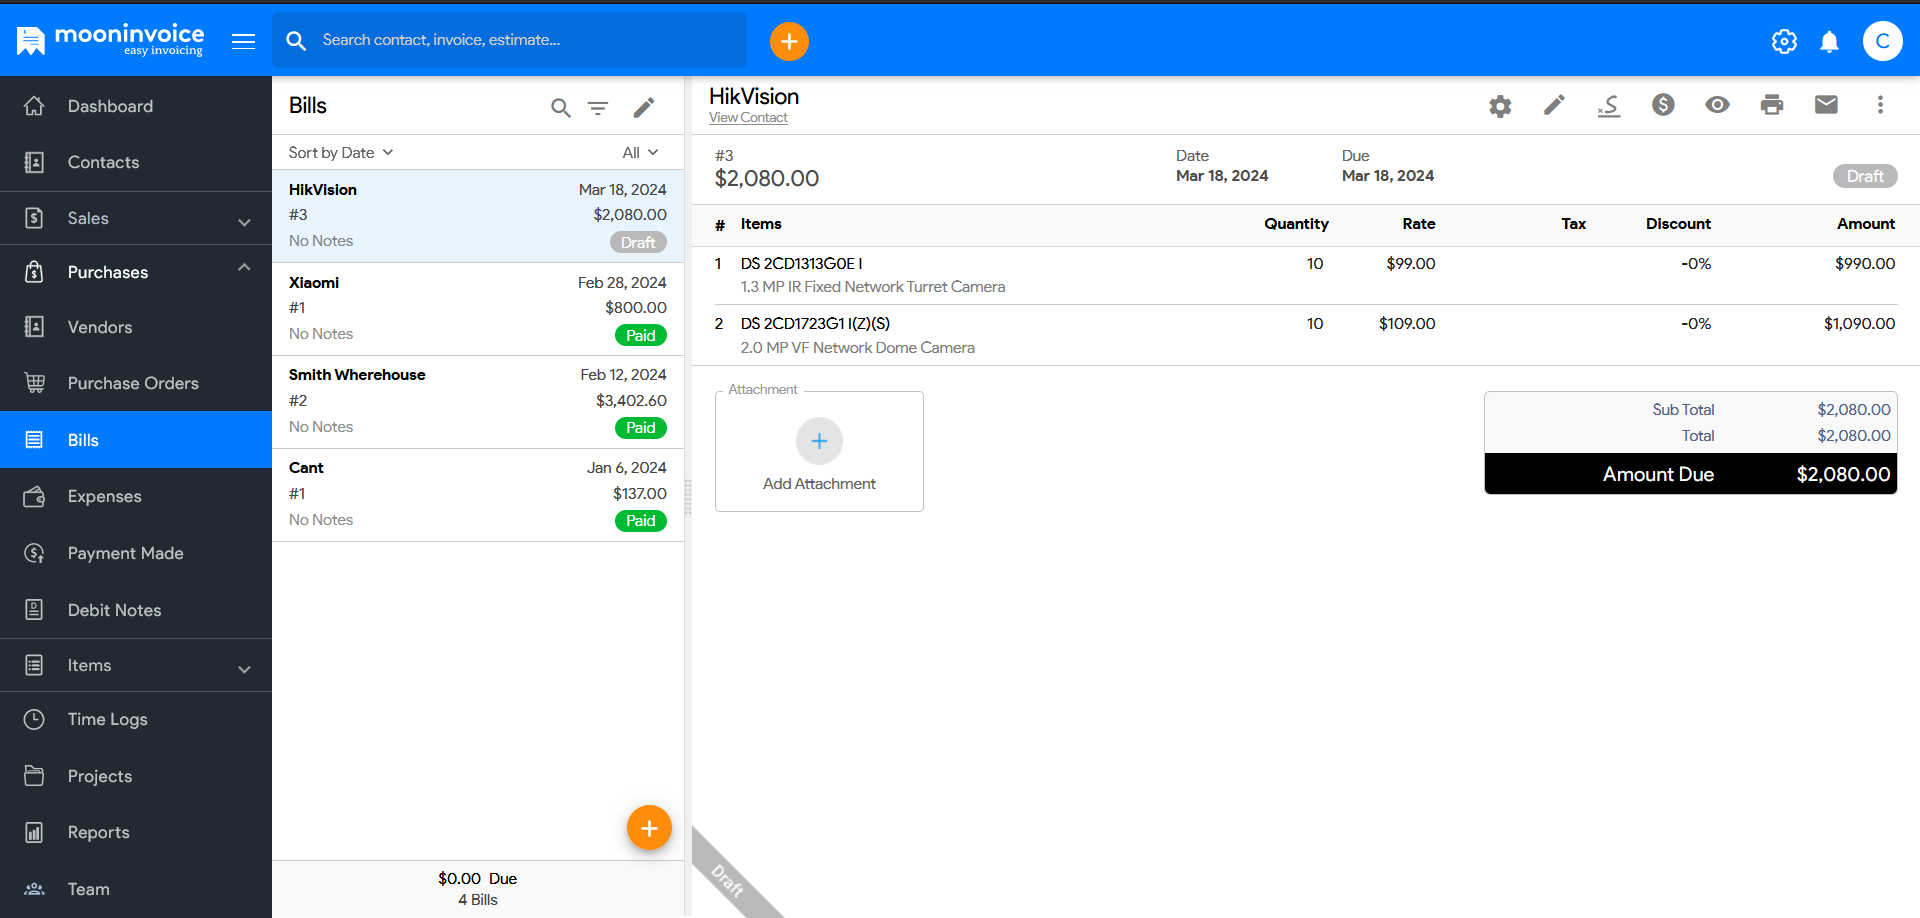Click the pencil icon in Bills list header

(x=644, y=107)
